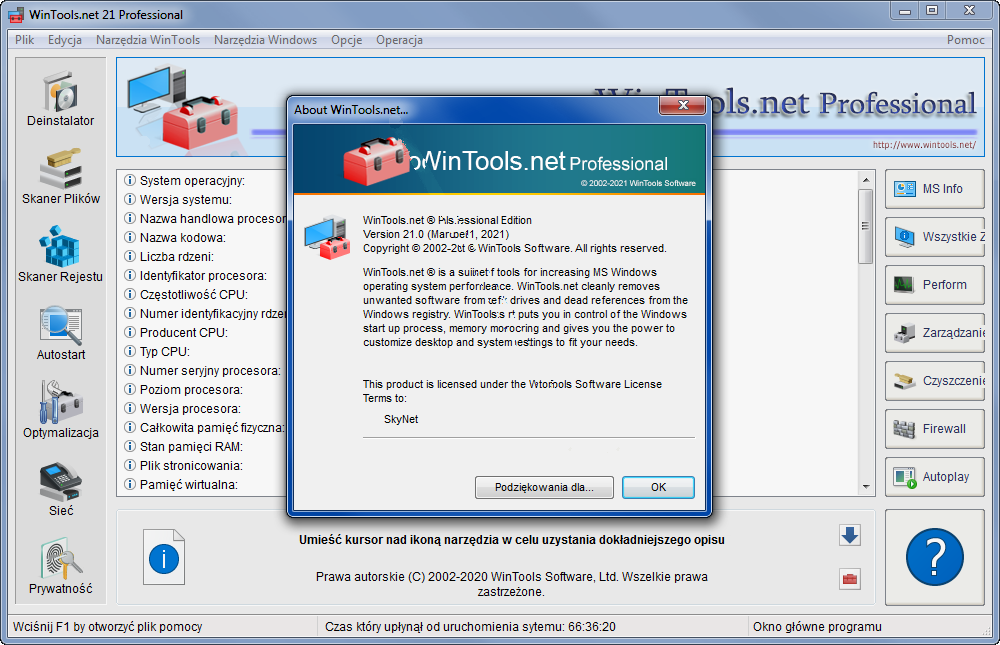Open the Czyszczenie cleanup button
The height and width of the screenshot is (645, 1000).
pos(934,381)
